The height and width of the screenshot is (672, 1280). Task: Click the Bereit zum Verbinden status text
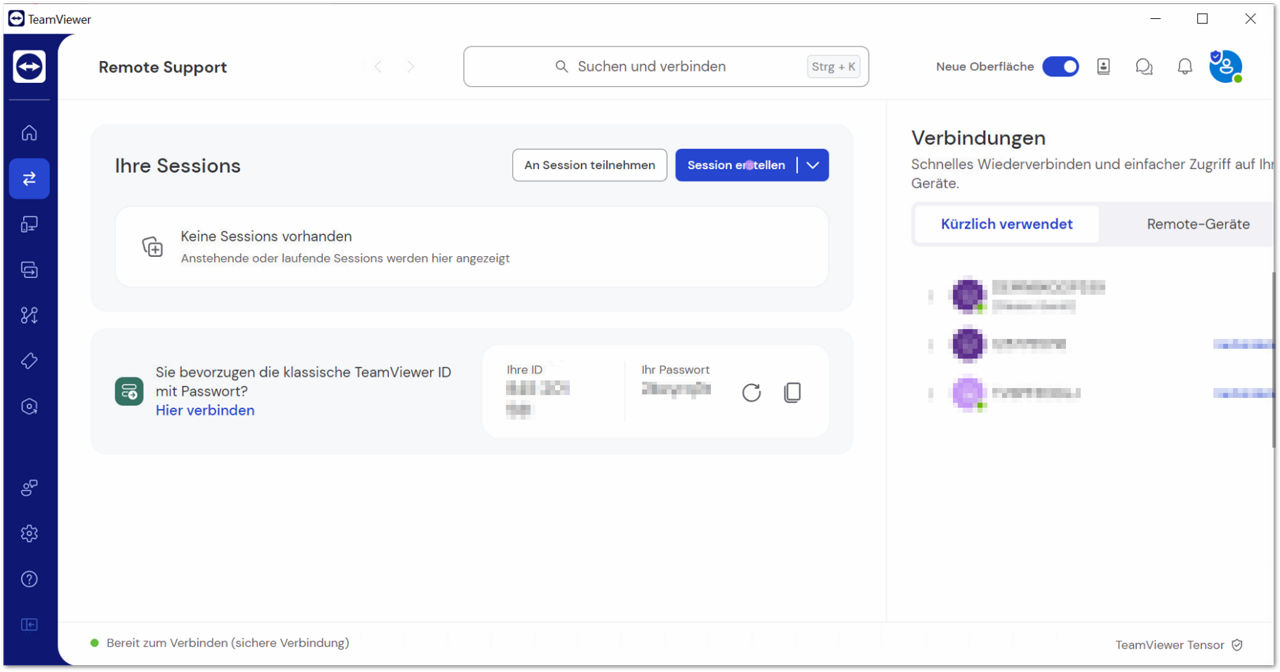pyautogui.click(x=228, y=643)
